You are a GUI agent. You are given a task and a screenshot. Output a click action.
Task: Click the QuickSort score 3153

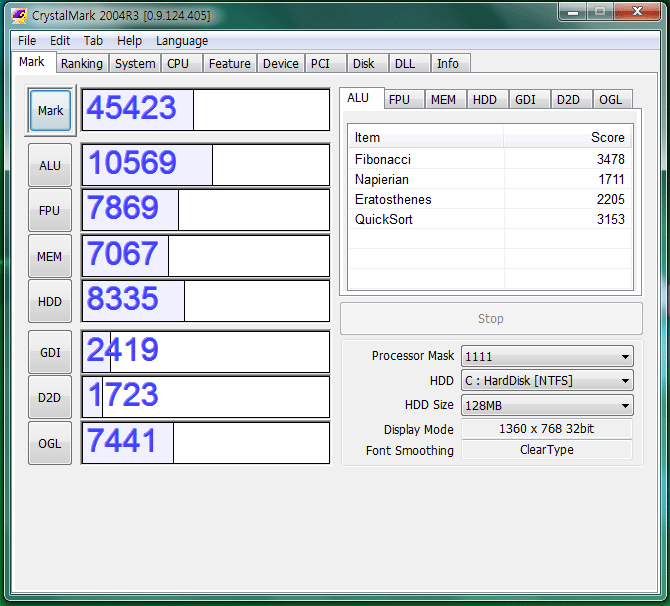pyautogui.click(x=611, y=219)
